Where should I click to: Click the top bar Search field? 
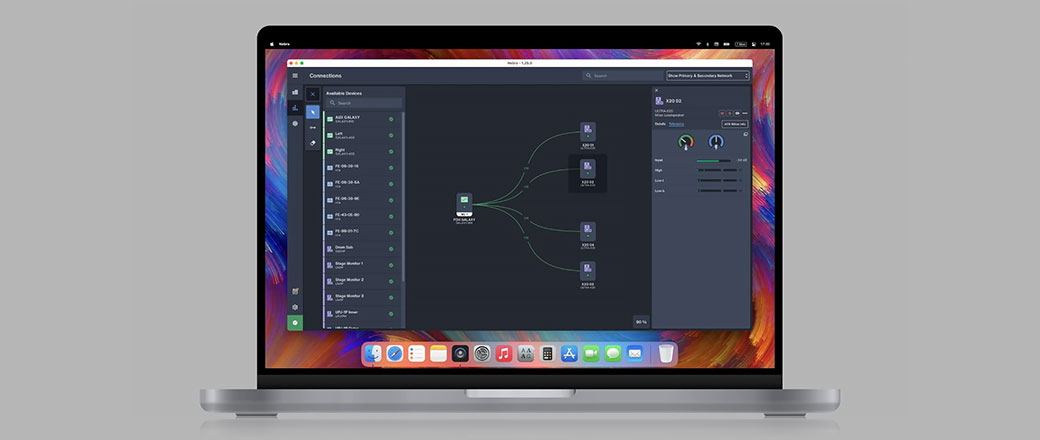pos(622,76)
